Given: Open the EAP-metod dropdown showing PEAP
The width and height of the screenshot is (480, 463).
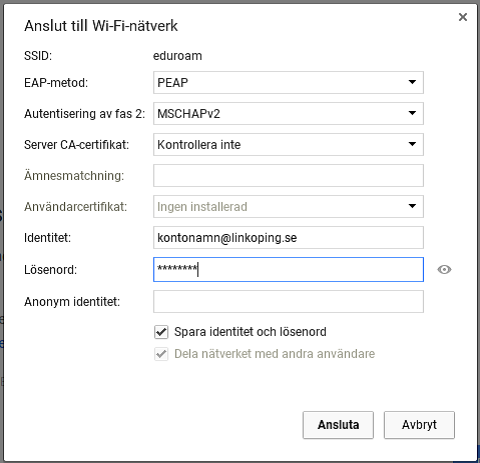Looking at the screenshot, I should pos(288,82).
